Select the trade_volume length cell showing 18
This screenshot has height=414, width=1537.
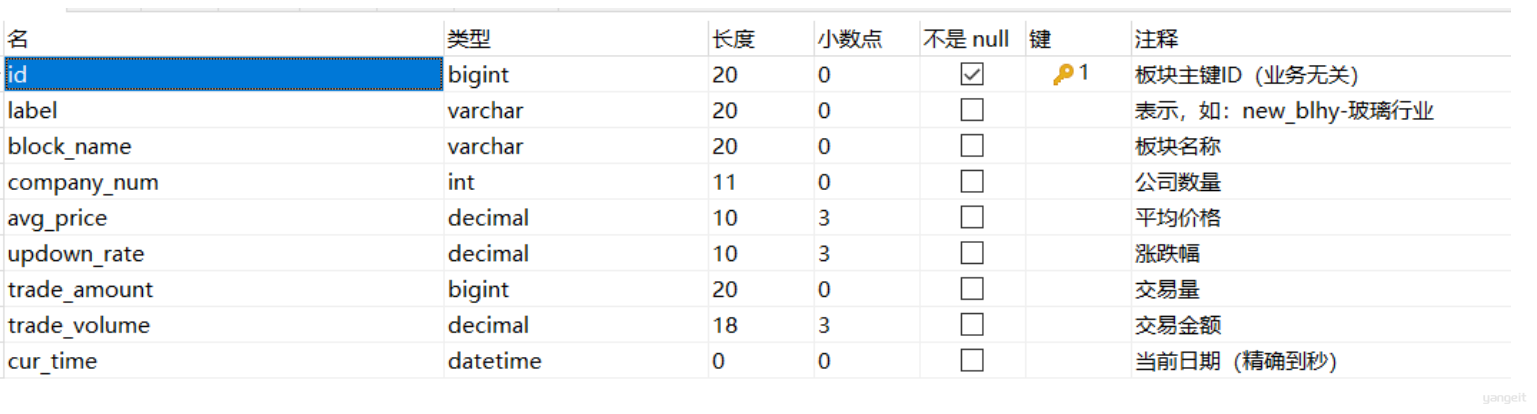pos(761,325)
